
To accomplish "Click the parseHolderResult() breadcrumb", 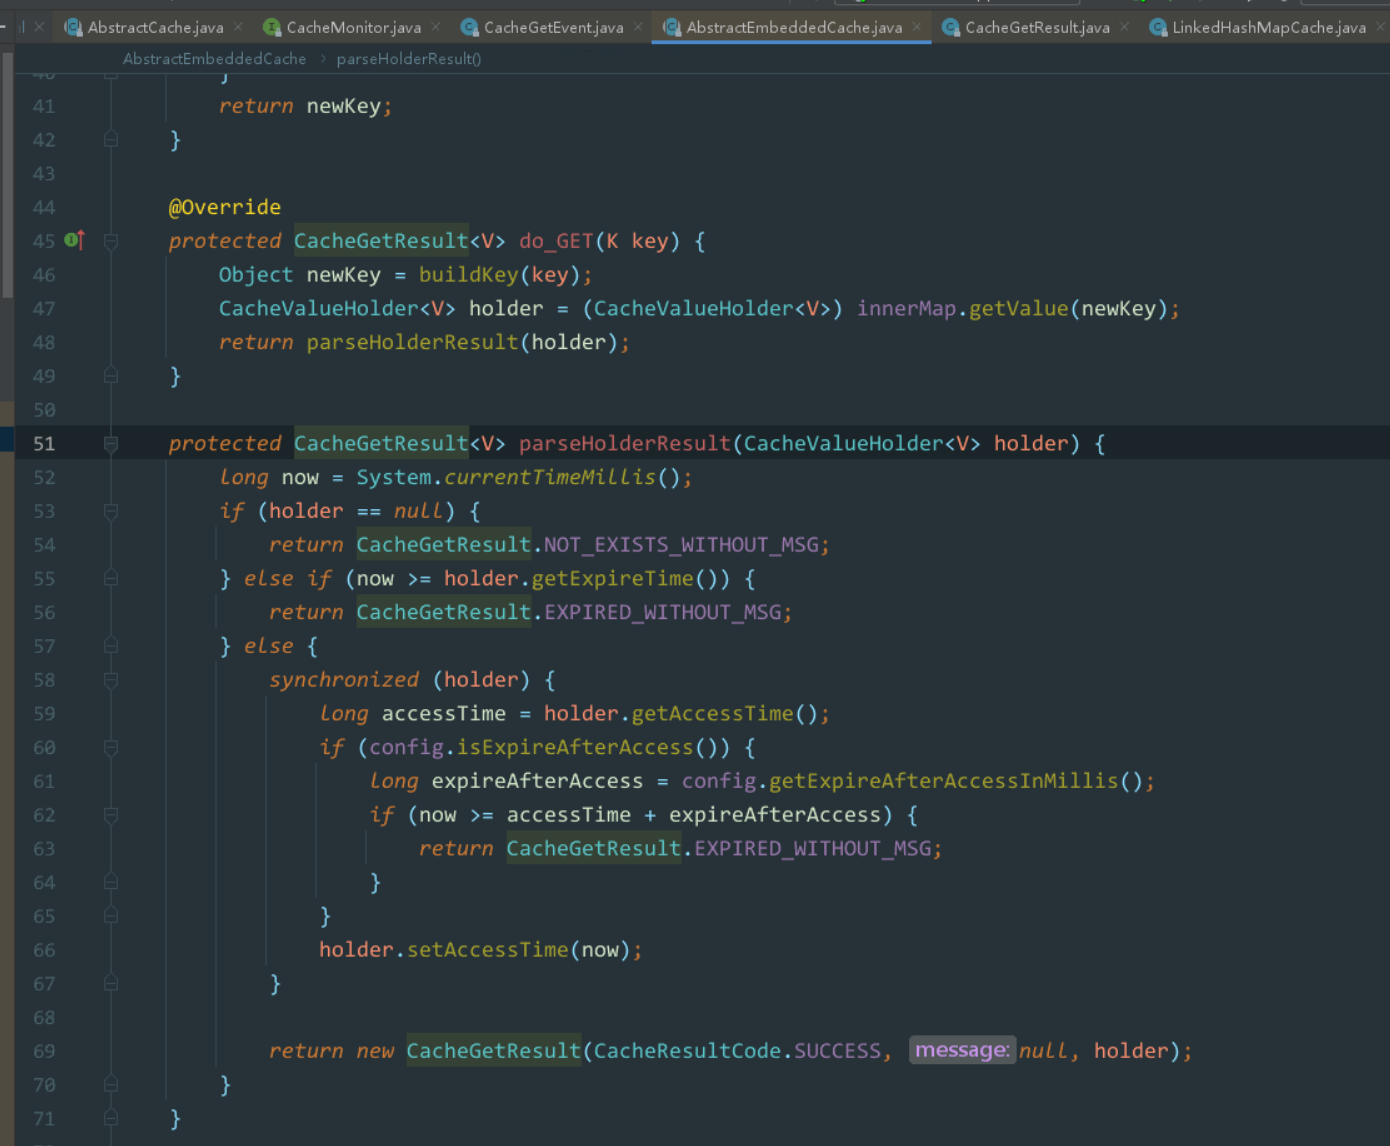I will click(409, 59).
